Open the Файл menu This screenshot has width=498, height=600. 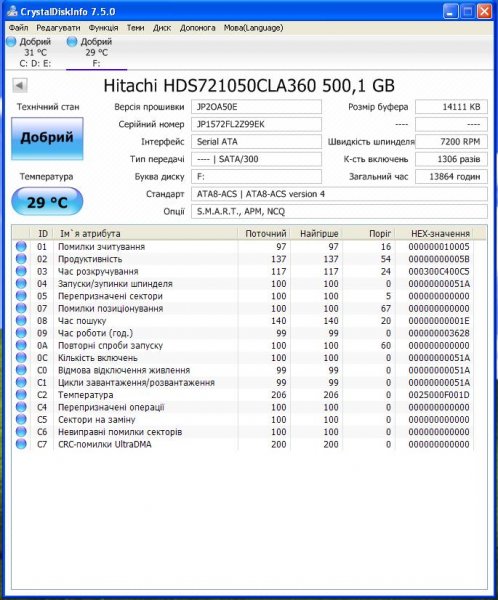click(x=18, y=28)
